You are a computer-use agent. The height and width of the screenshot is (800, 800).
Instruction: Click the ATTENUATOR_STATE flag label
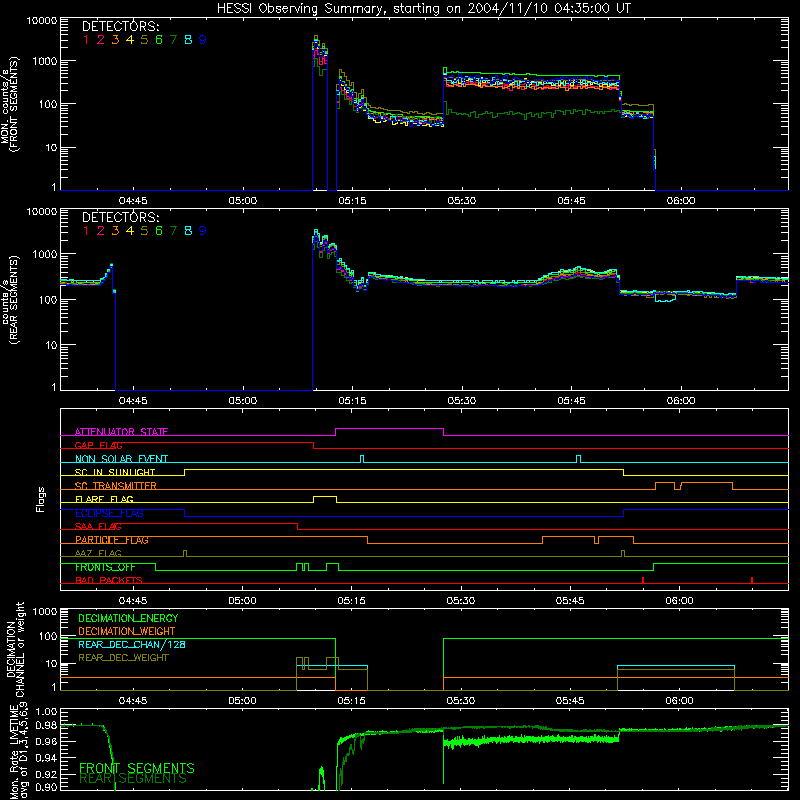[121, 432]
